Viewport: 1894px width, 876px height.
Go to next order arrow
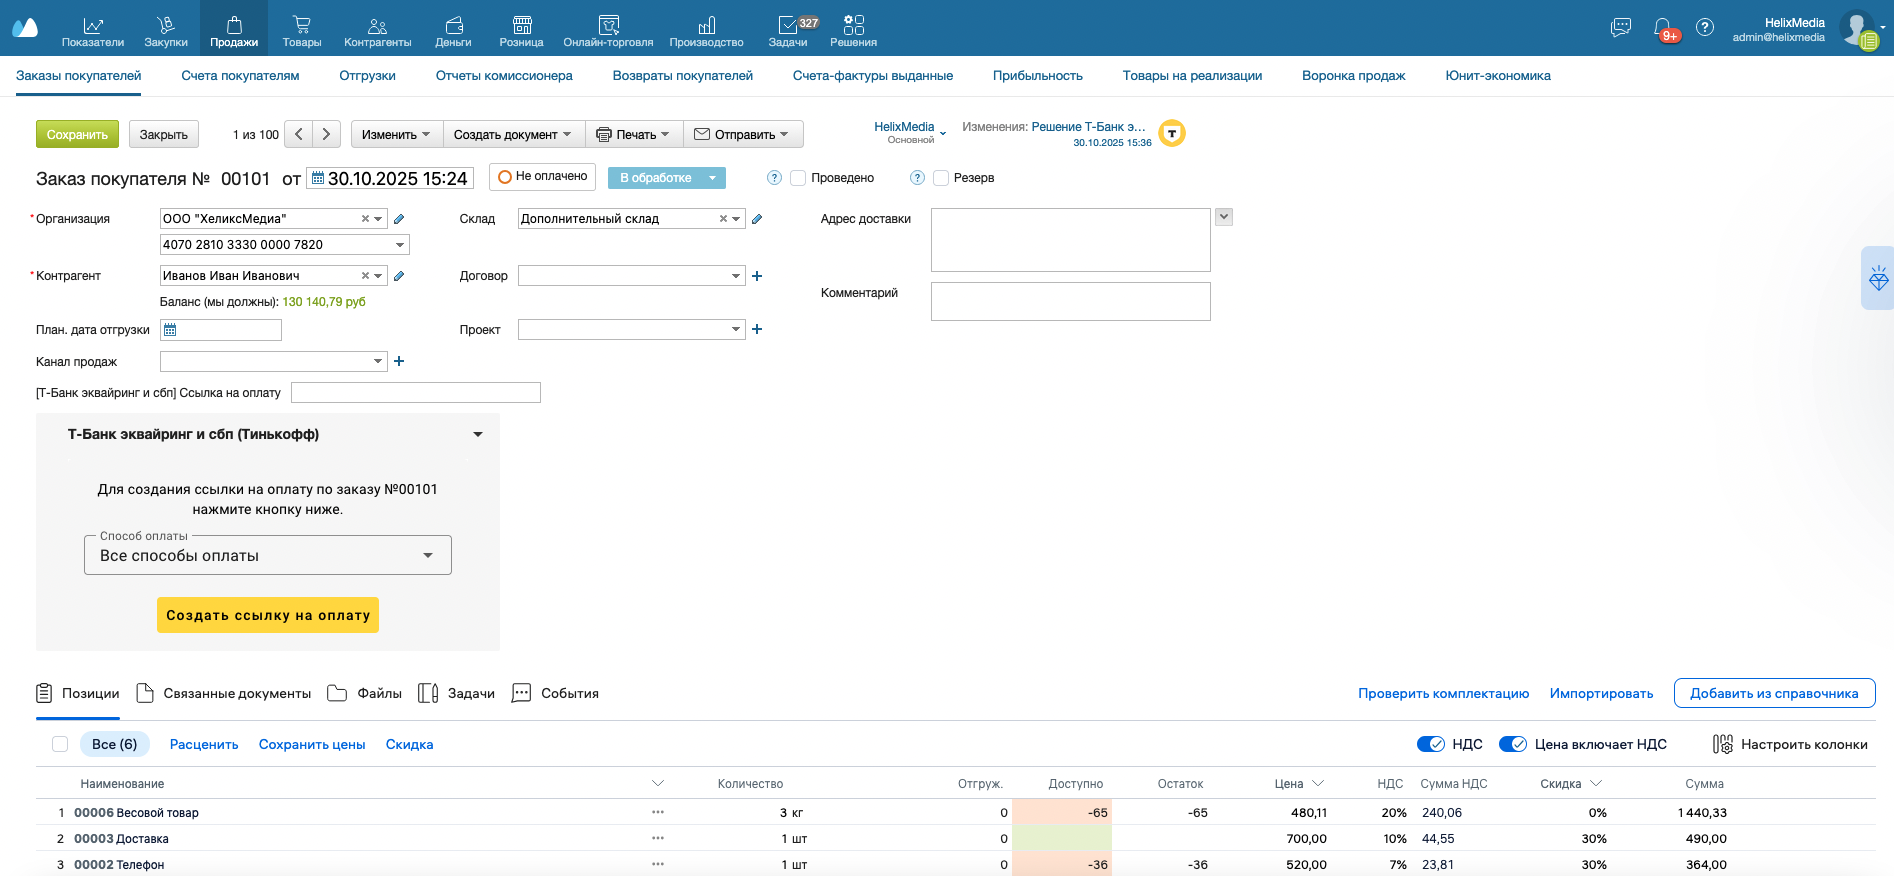[x=326, y=134]
